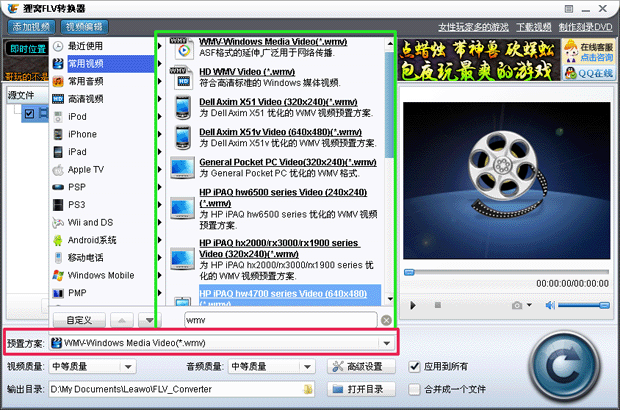Viewport: 620px width, 410px height.
Task: Open snapshot options dropdown arrow
Action: pyautogui.click(x=529, y=305)
